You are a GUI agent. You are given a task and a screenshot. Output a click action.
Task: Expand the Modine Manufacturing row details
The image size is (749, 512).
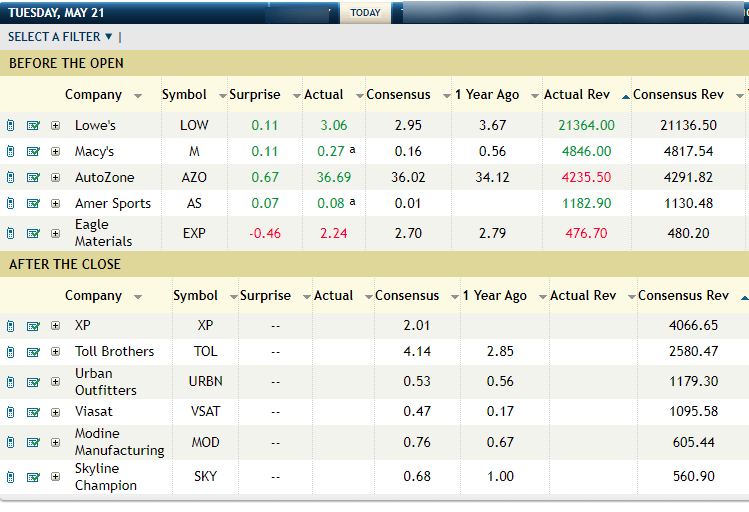pos(55,443)
